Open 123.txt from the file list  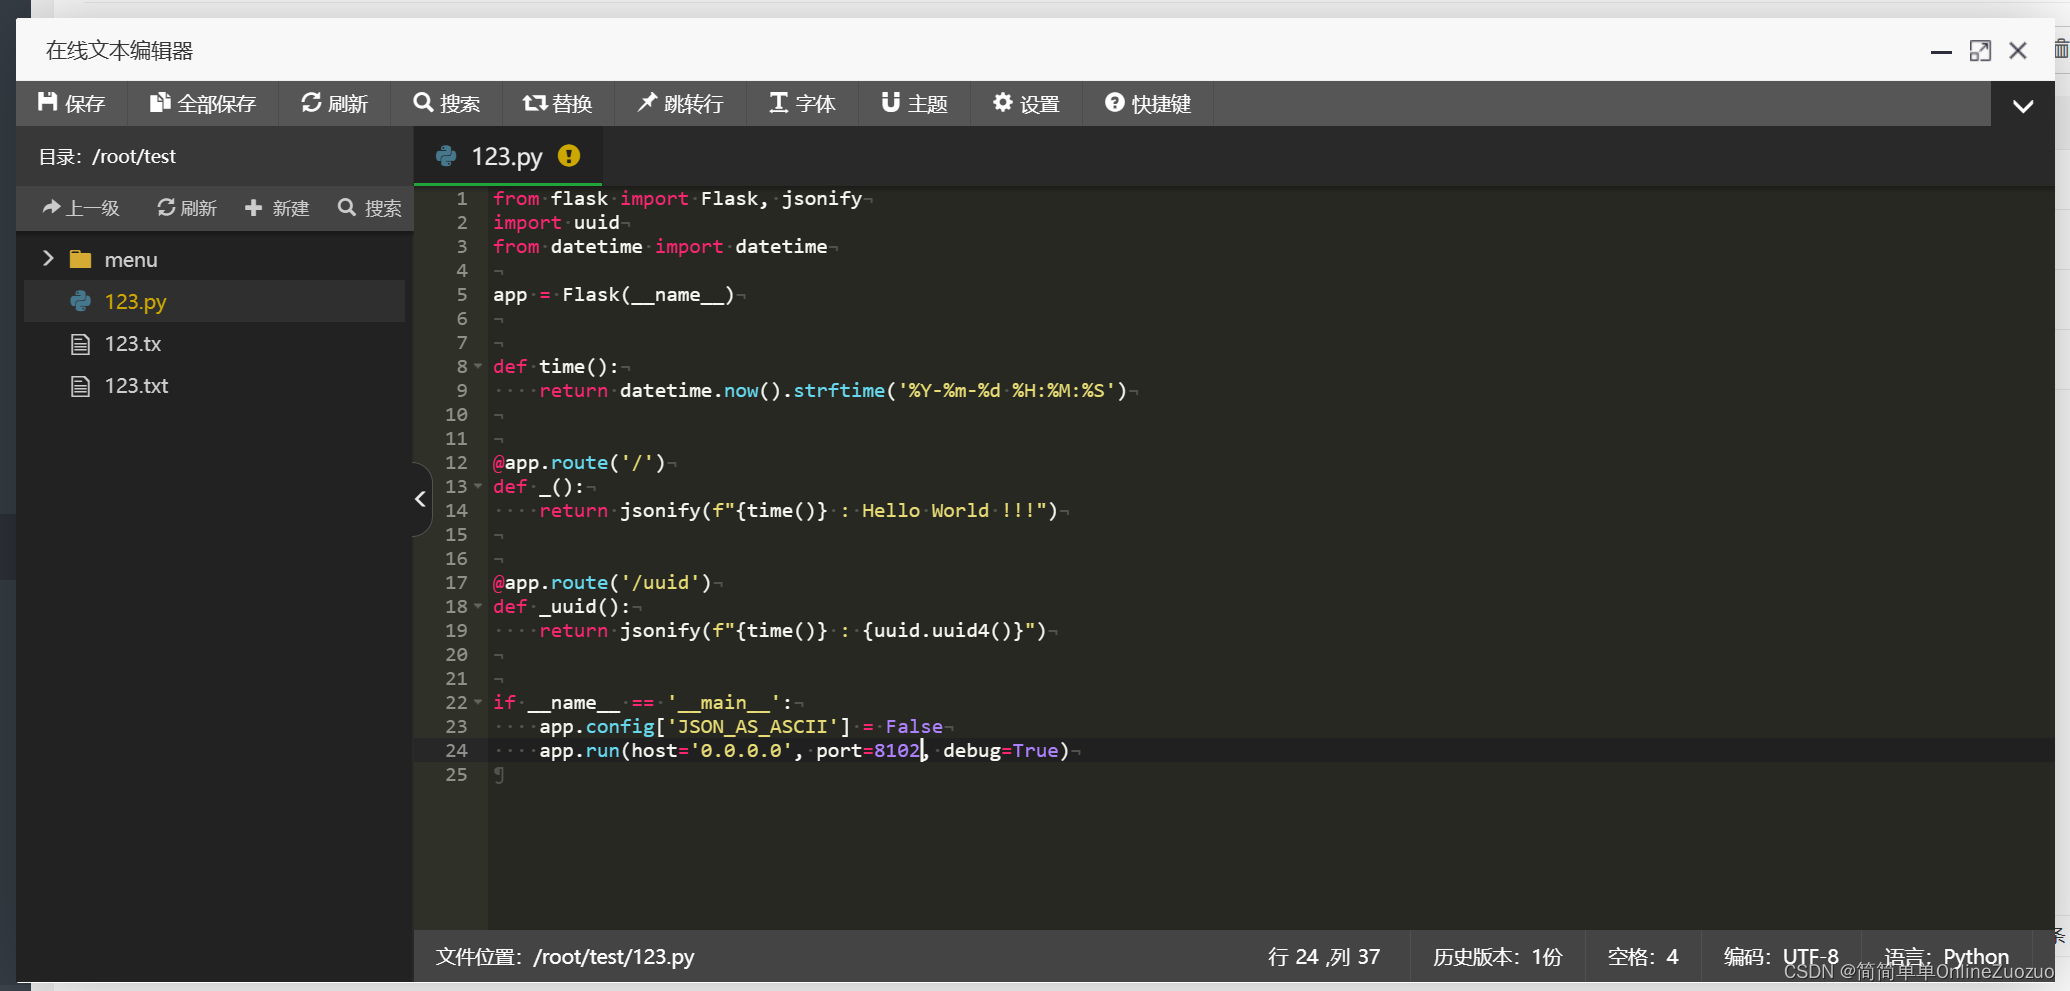[136, 386]
